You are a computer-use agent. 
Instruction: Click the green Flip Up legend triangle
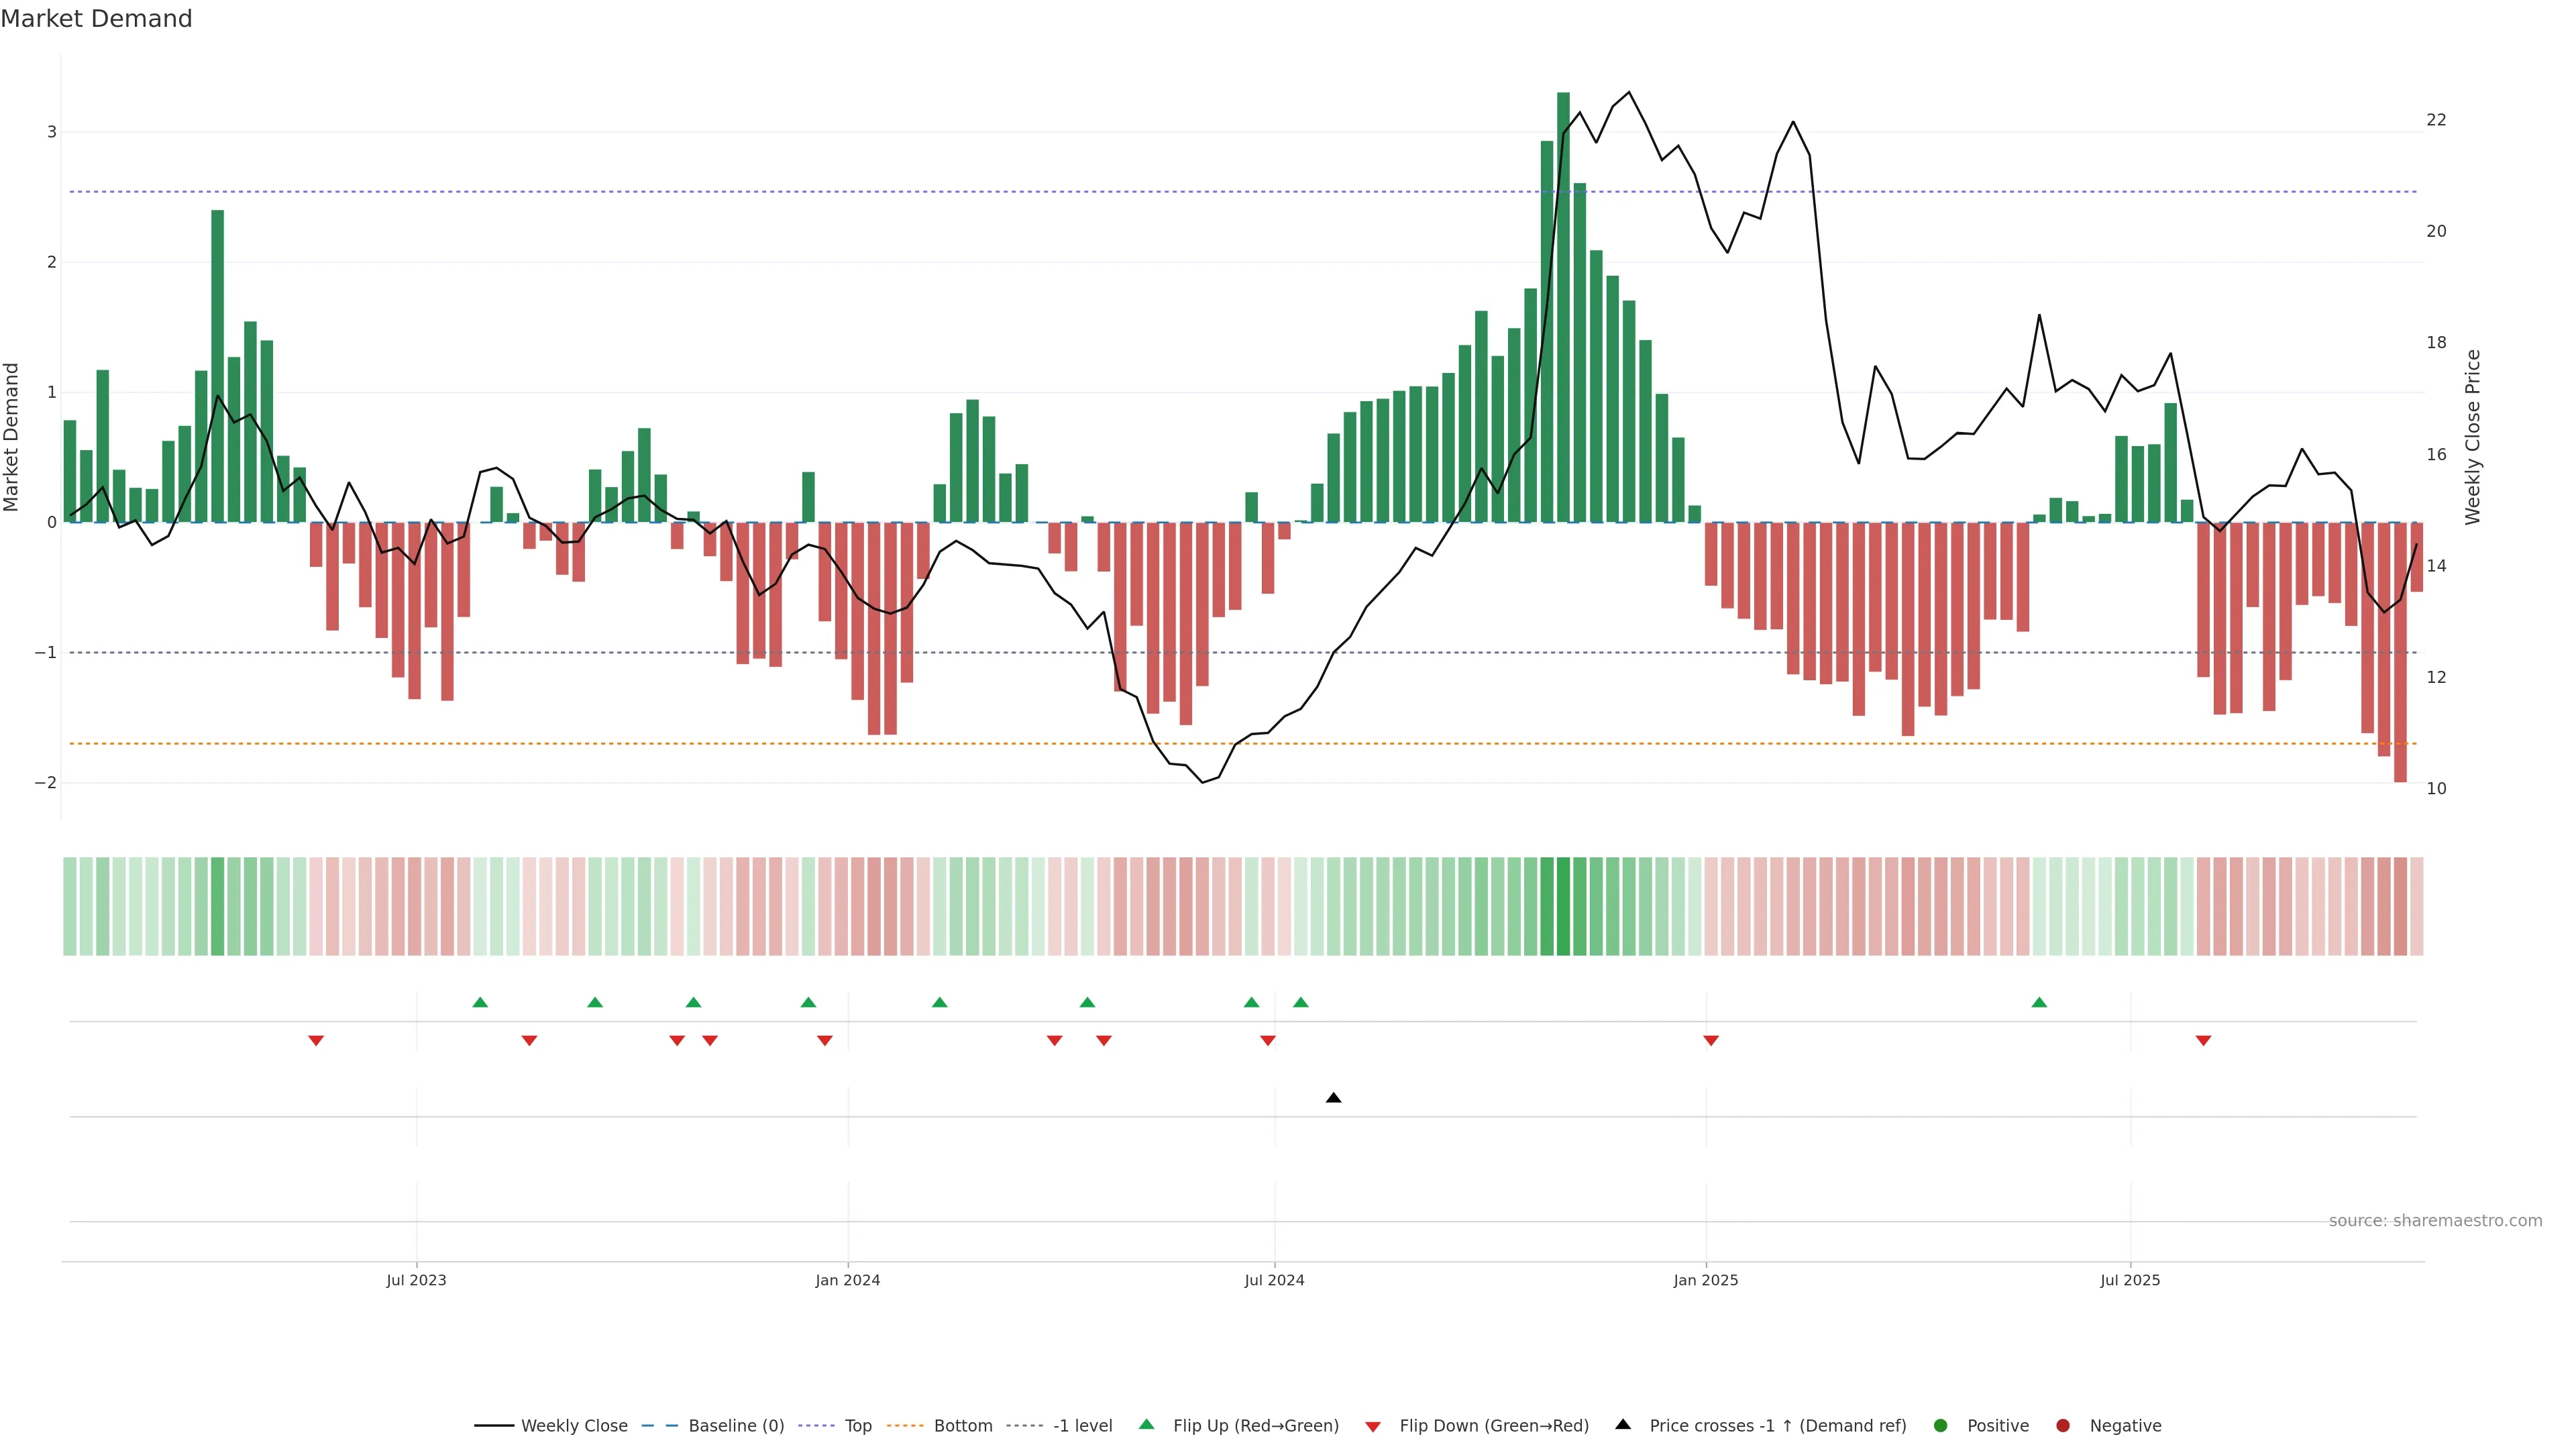[x=1147, y=1425]
